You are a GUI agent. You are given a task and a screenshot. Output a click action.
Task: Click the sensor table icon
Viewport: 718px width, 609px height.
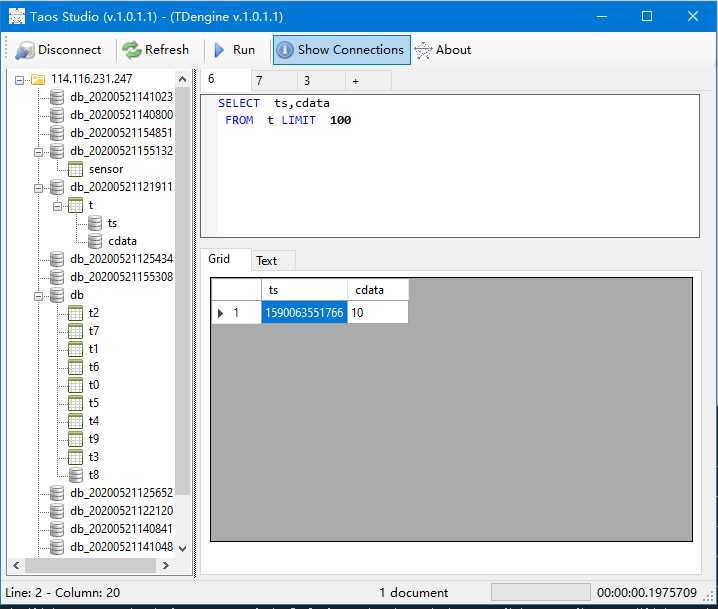click(75, 169)
